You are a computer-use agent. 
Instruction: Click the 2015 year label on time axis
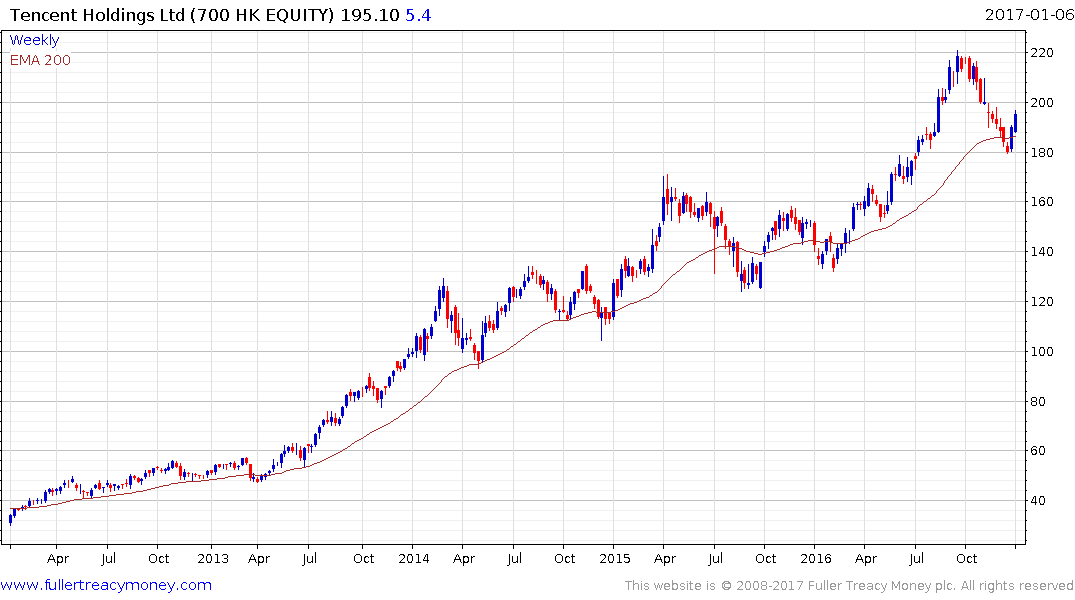pyautogui.click(x=614, y=558)
